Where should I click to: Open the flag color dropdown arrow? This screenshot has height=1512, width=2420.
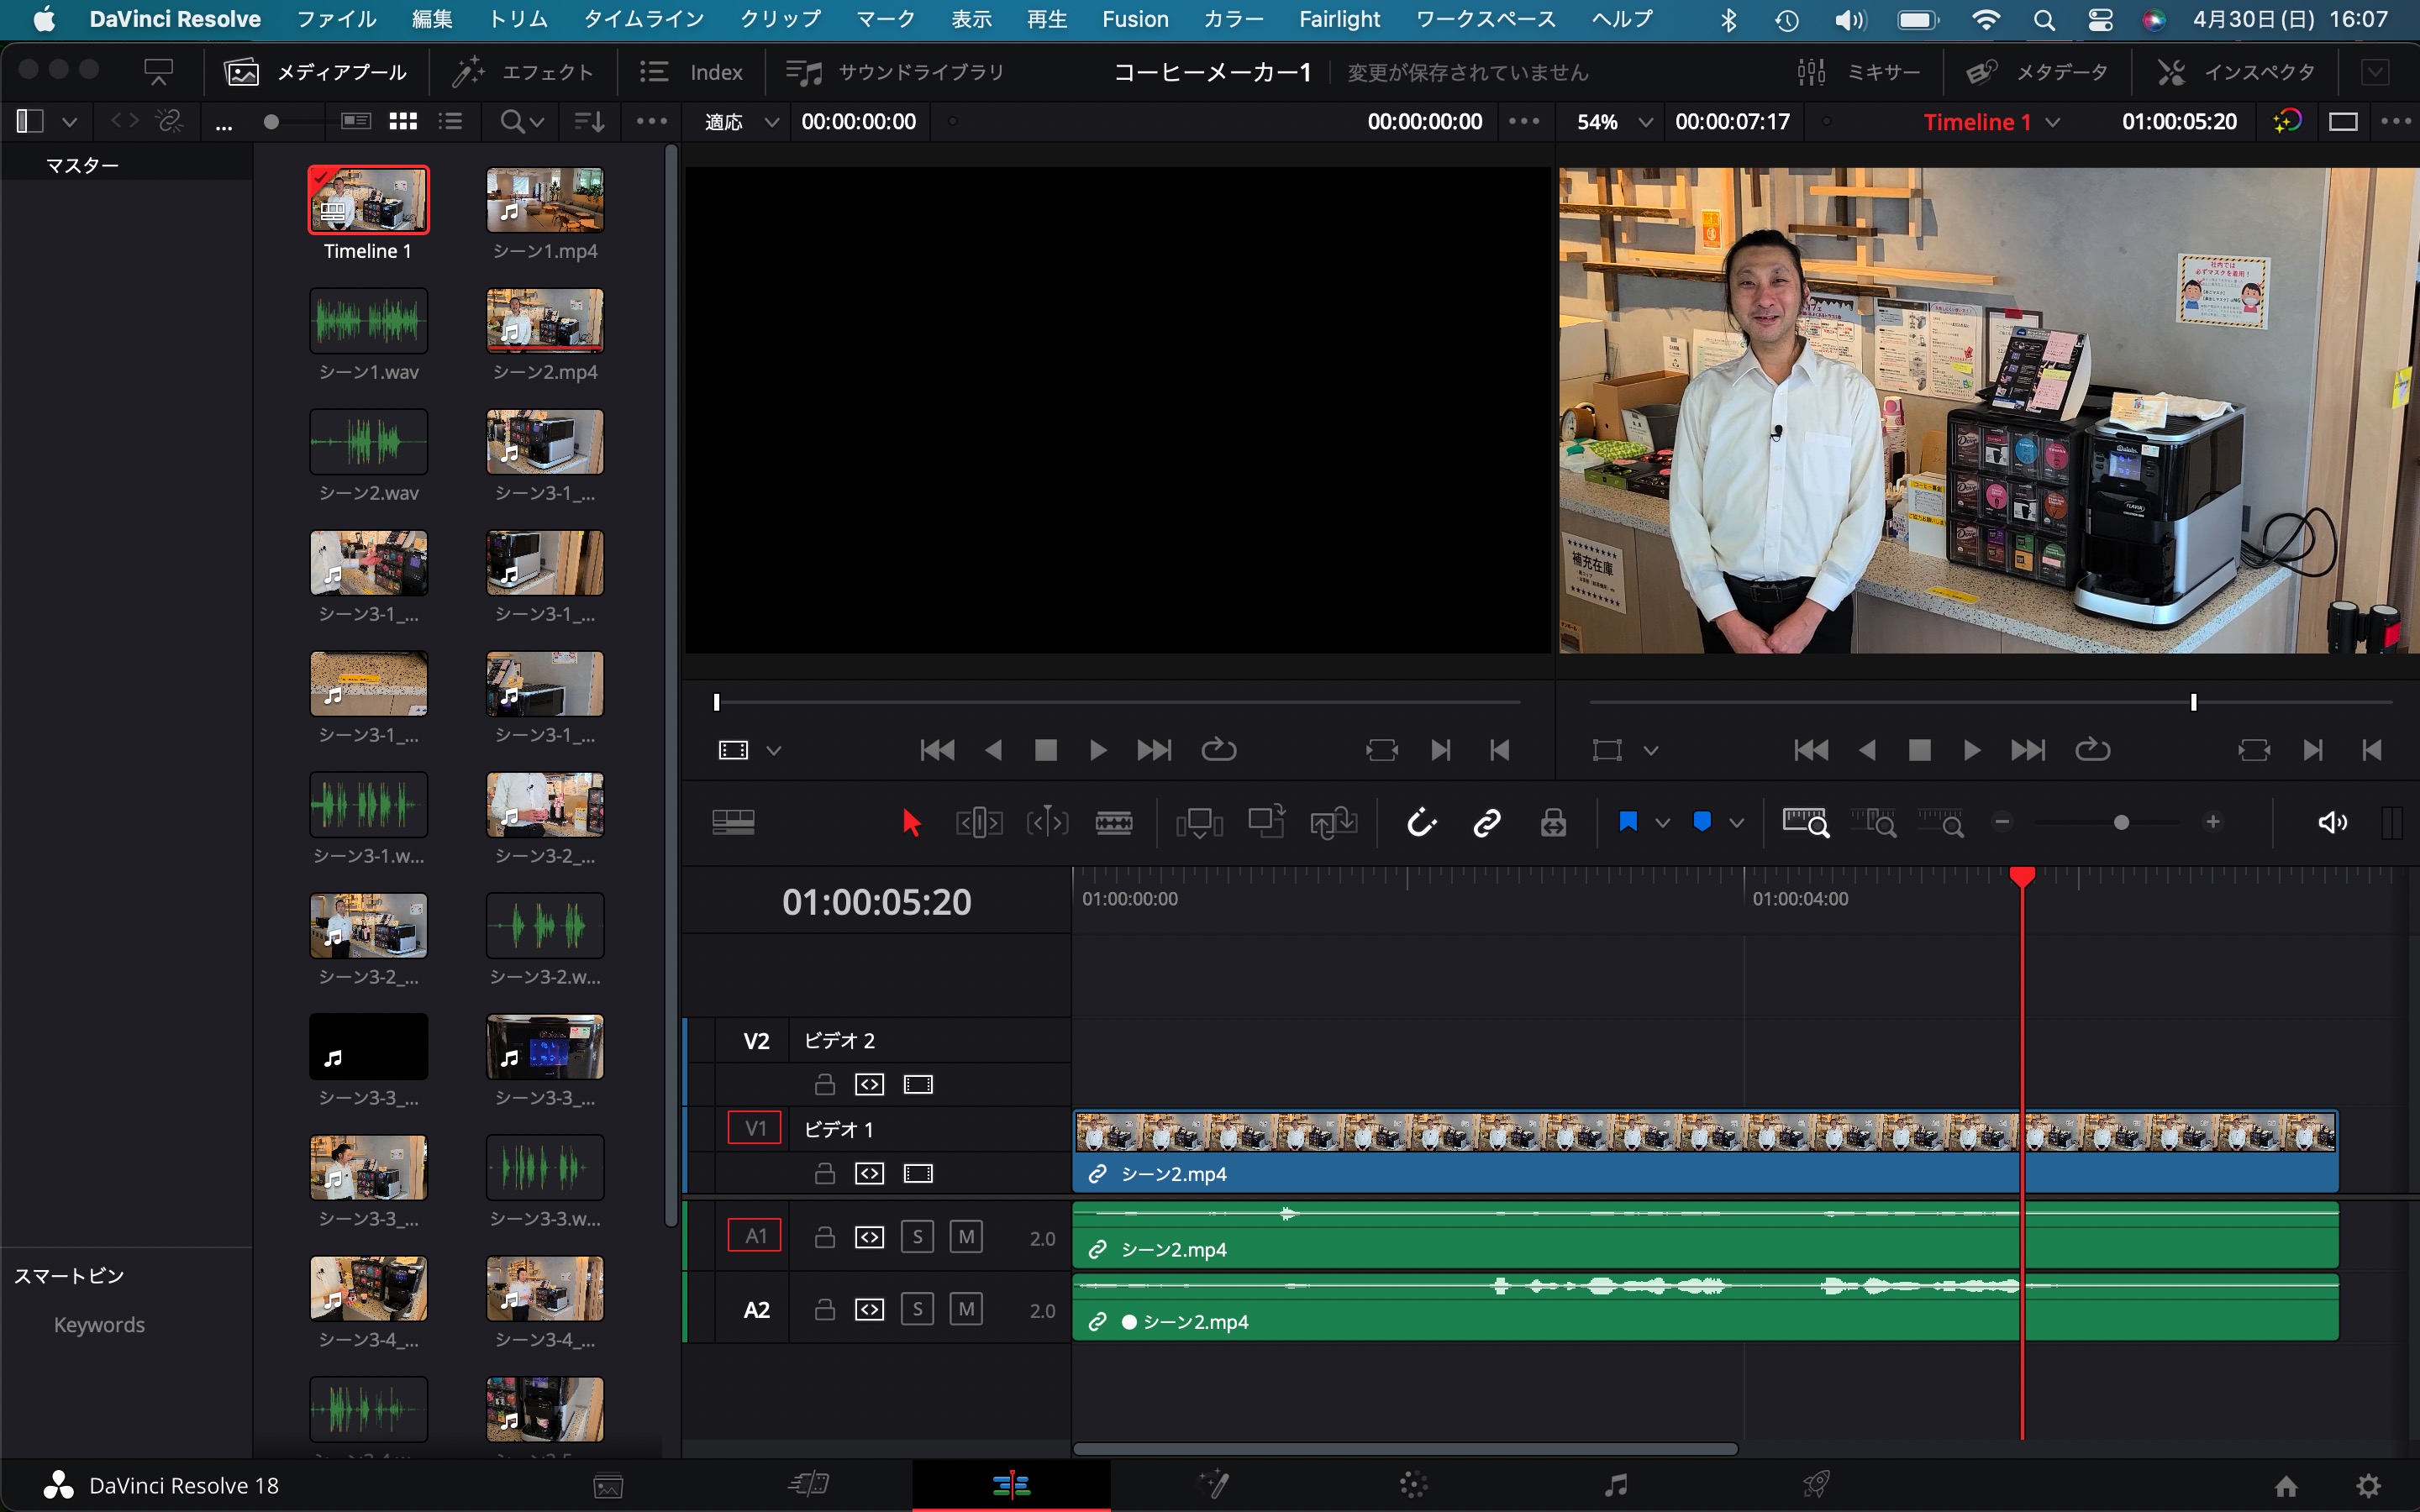(1662, 823)
